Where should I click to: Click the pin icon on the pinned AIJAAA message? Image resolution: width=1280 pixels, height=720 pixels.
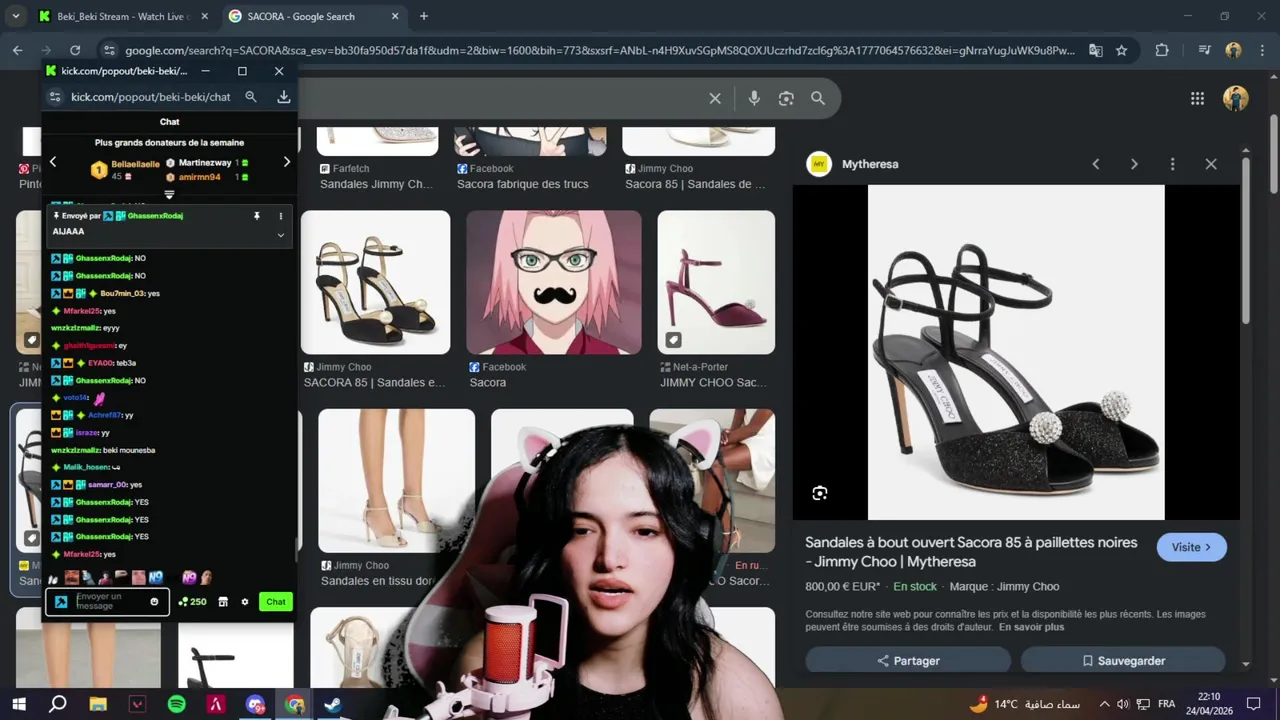click(x=257, y=216)
